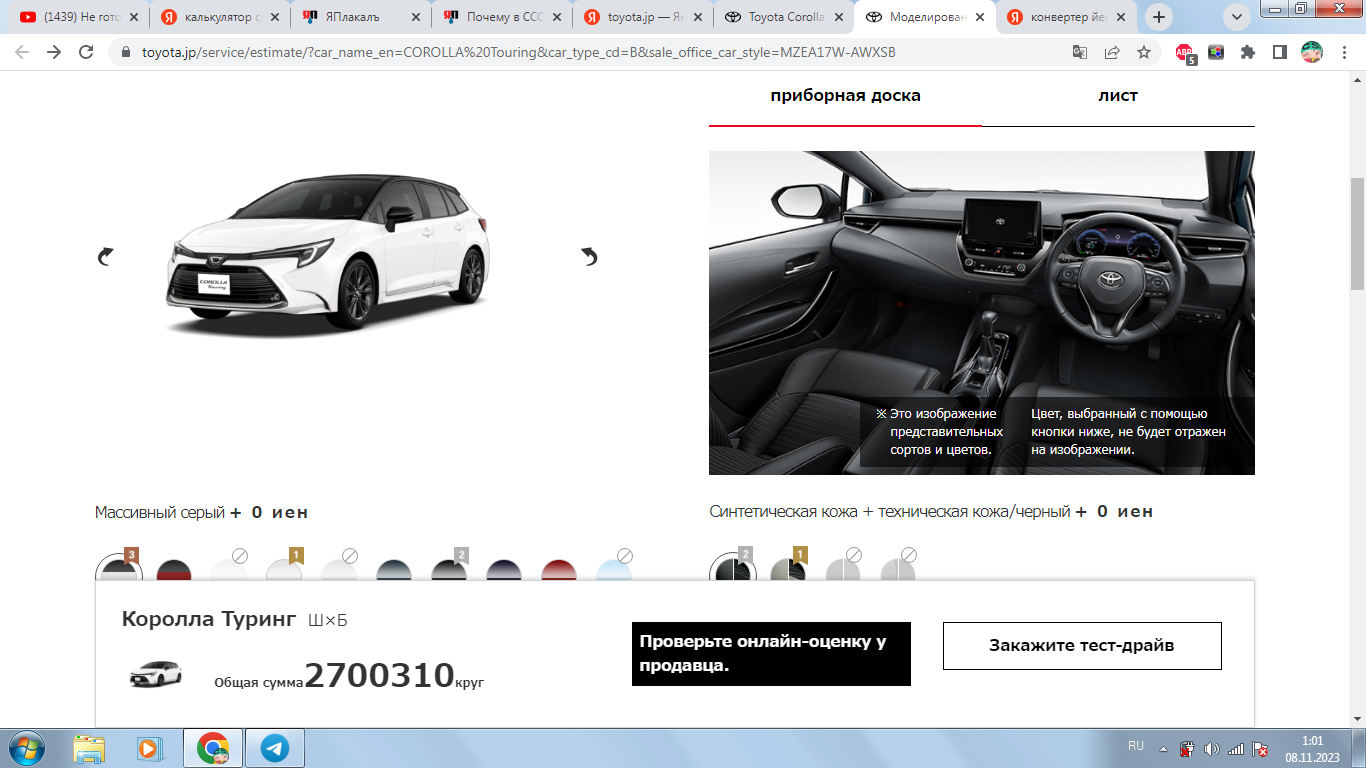This screenshot has width=1366, height=768.
Task: Choose the gray-blue exterior color swatch
Action: (394, 570)
